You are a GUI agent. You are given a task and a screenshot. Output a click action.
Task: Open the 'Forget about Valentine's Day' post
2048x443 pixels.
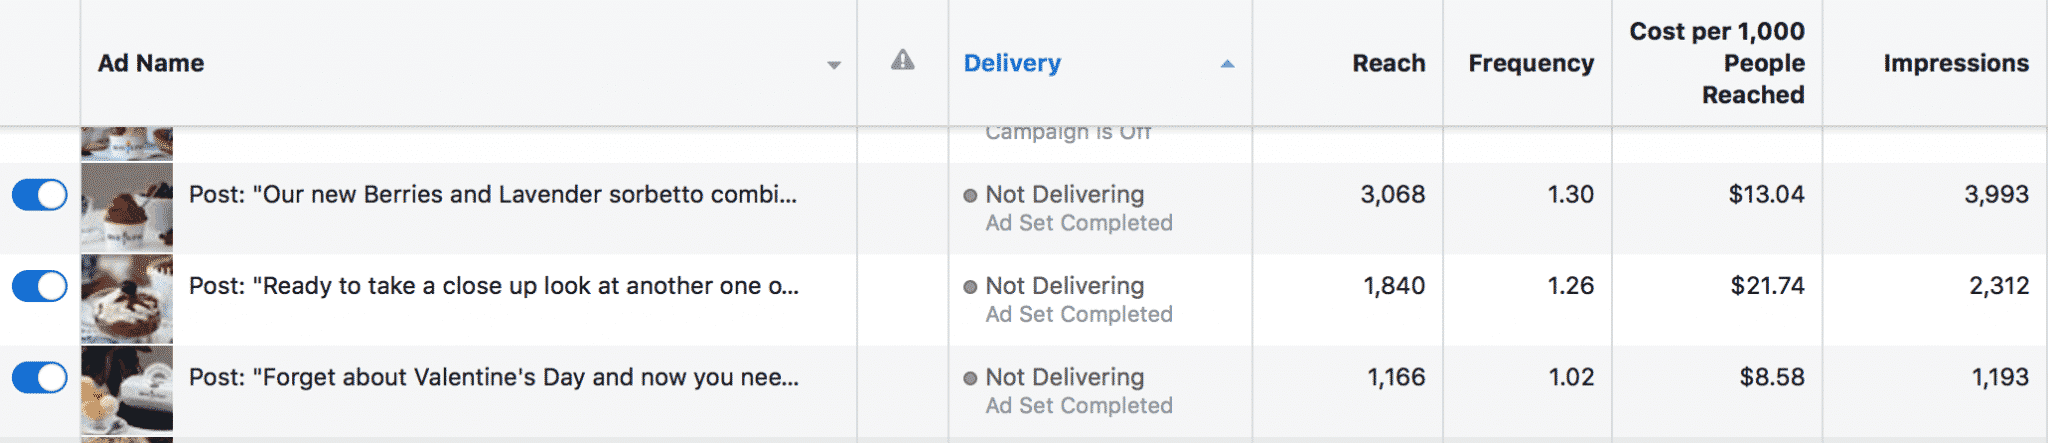point(494,377)
